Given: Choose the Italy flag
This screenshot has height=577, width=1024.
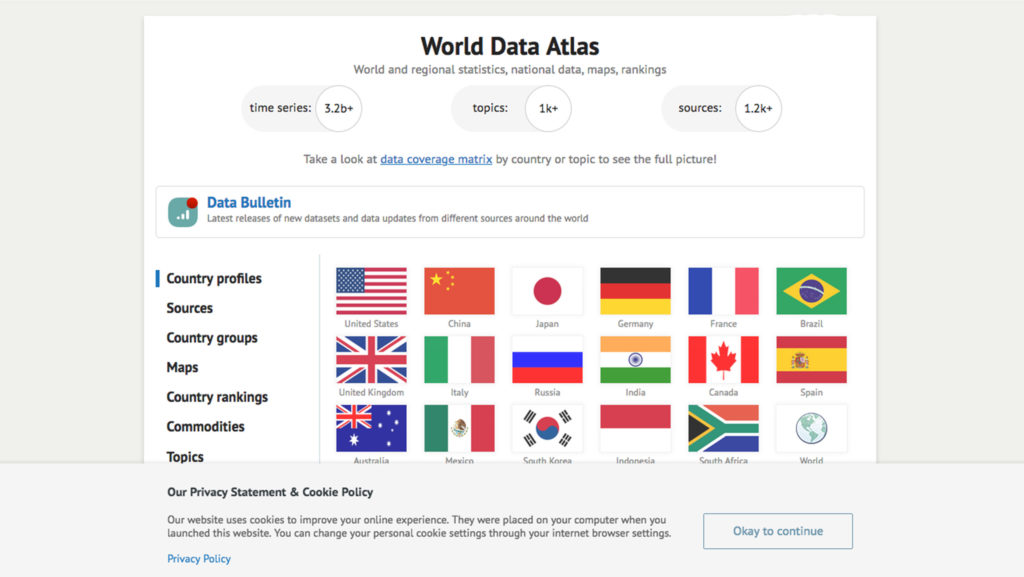Looking at the screenshot, I should pyautogui.click(x=459, y=360).
